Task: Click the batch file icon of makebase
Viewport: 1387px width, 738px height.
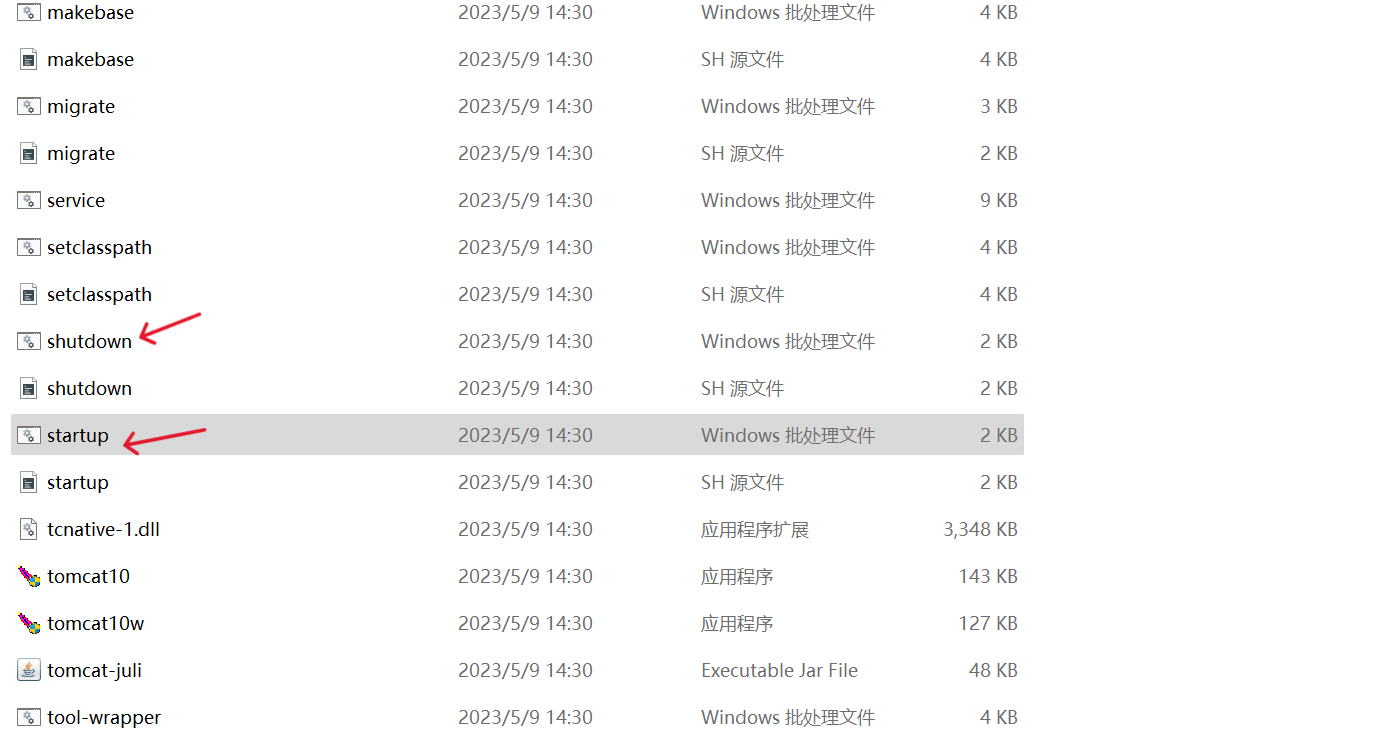Action: tap(29, 13)
